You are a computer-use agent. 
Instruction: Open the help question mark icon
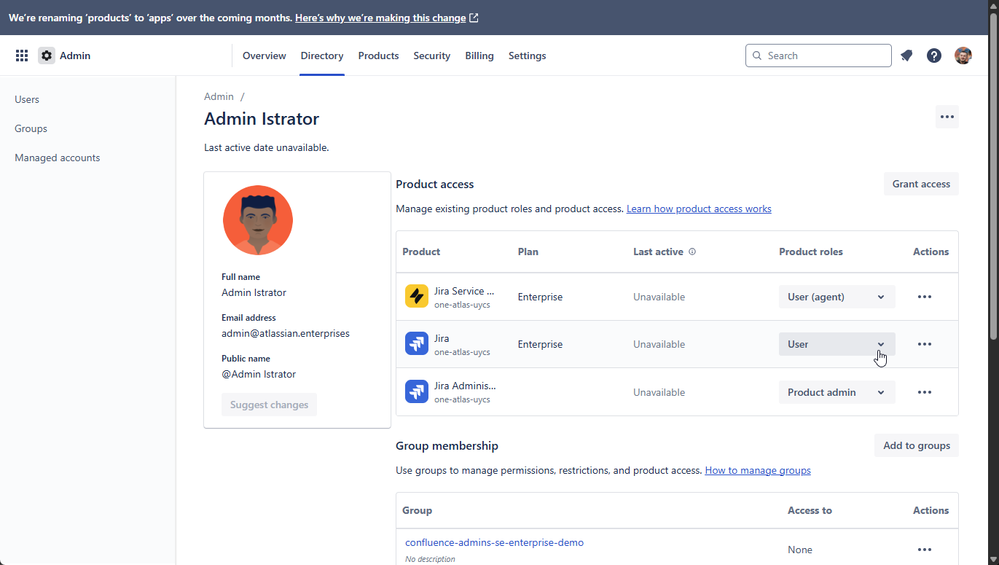click(934, 55)
